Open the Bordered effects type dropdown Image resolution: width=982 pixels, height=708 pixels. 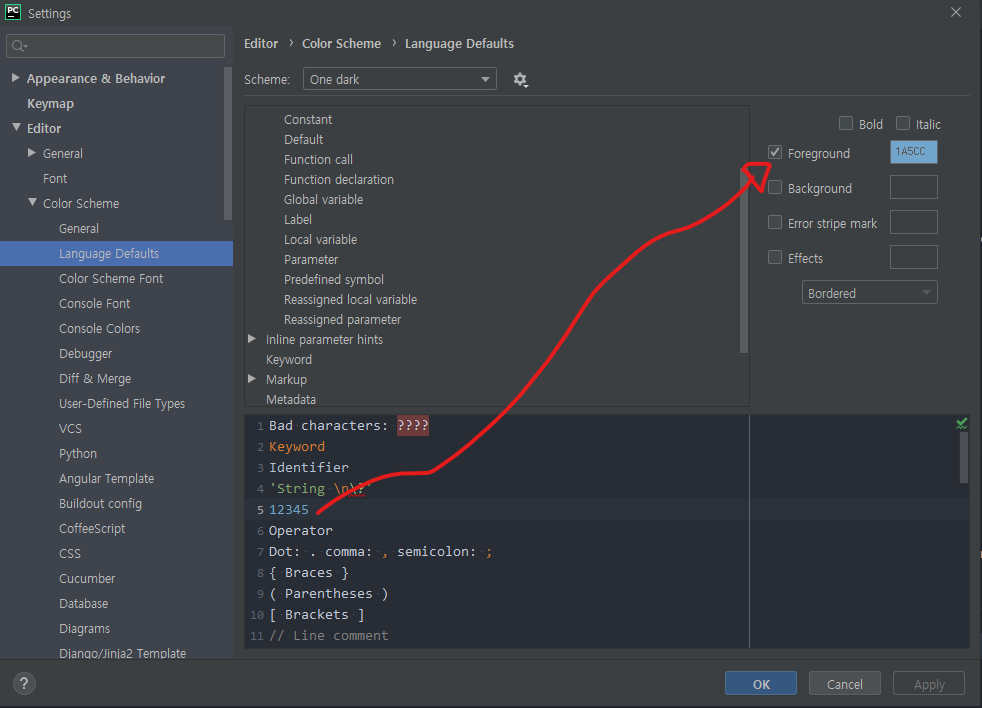(x=869, y=293)
